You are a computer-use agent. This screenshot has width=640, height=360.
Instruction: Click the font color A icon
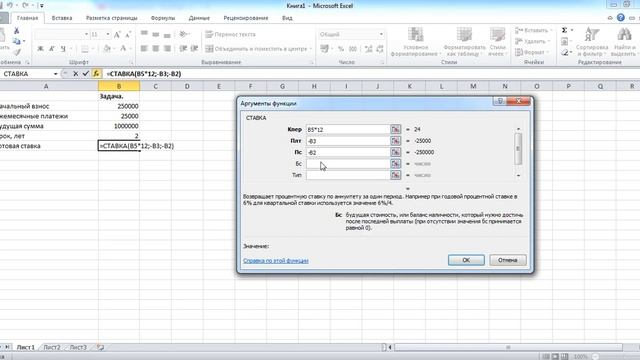click(123, 49)
